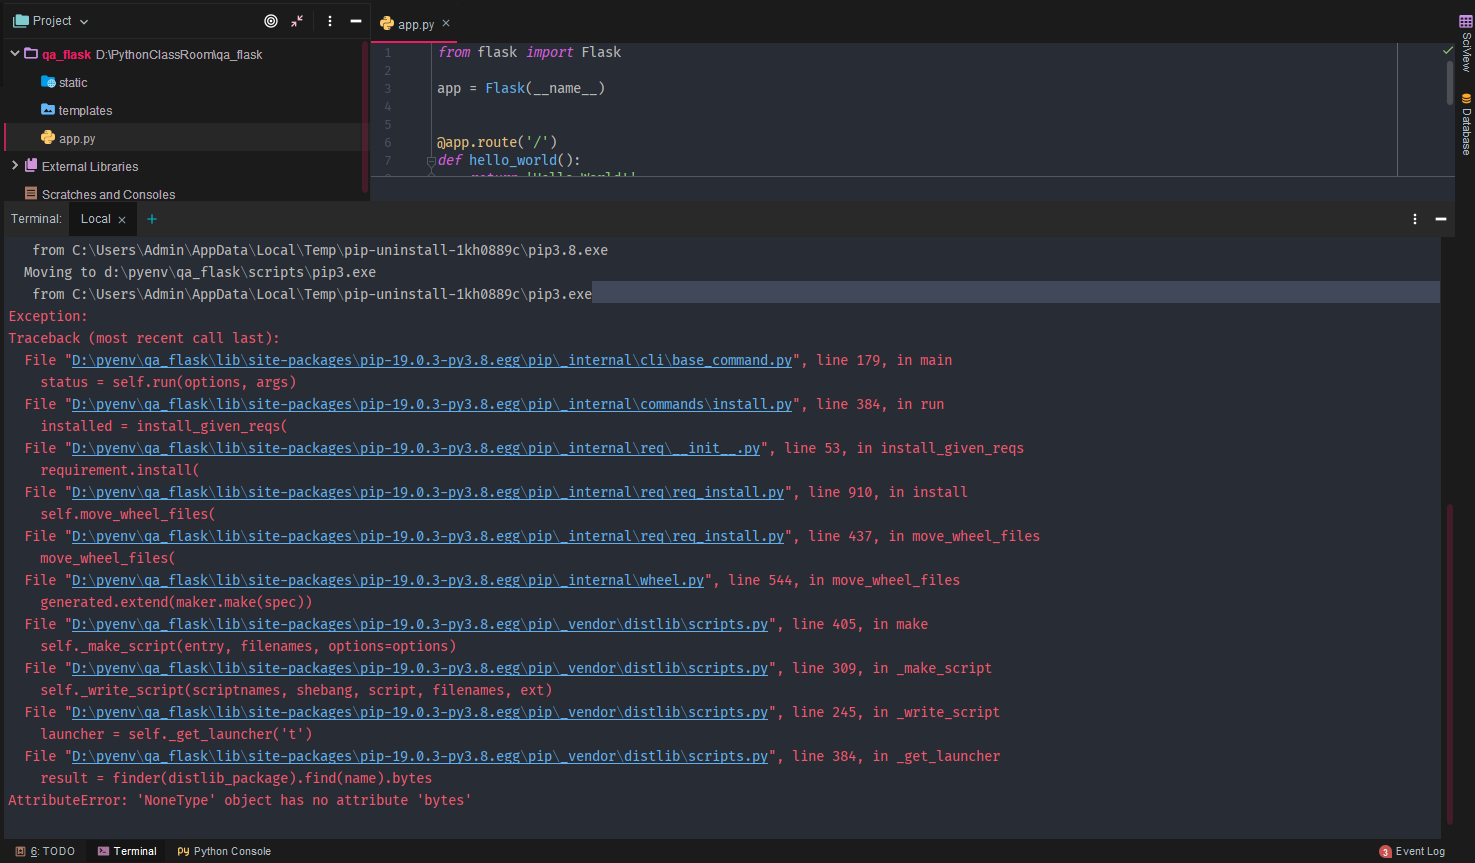Open Project panel options menu

coord(330,21)
